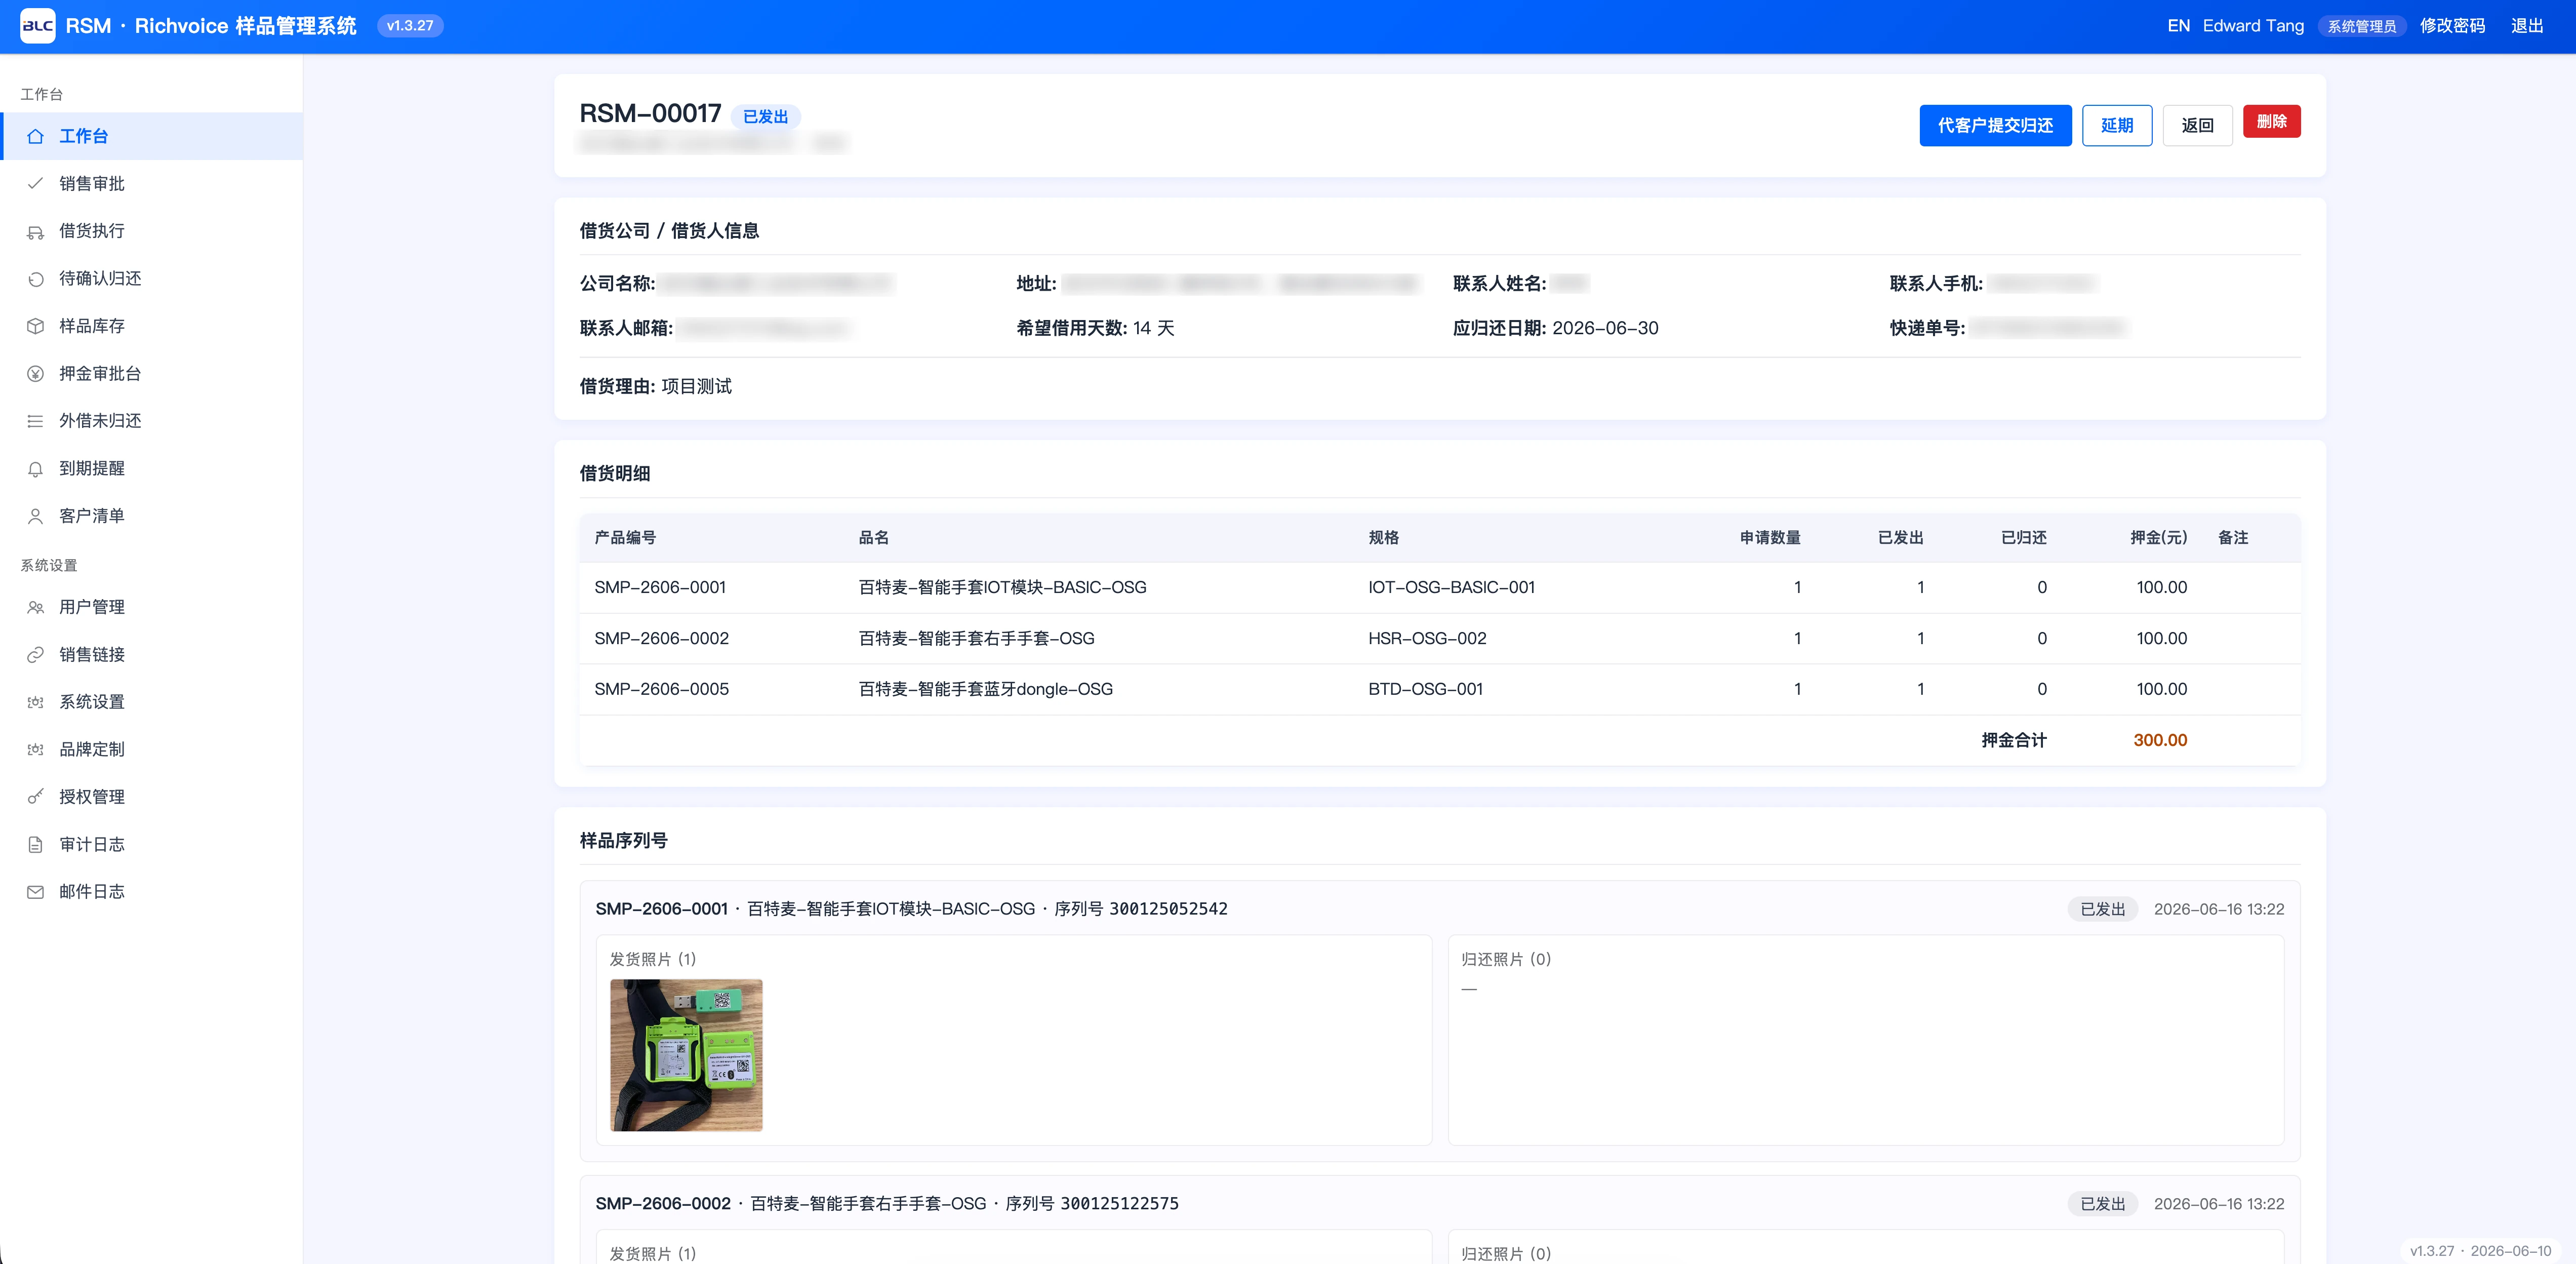Click the gear icon beside 系统设置
The height and width of the screenshot is (1264, 2576).
pos(35,702)
